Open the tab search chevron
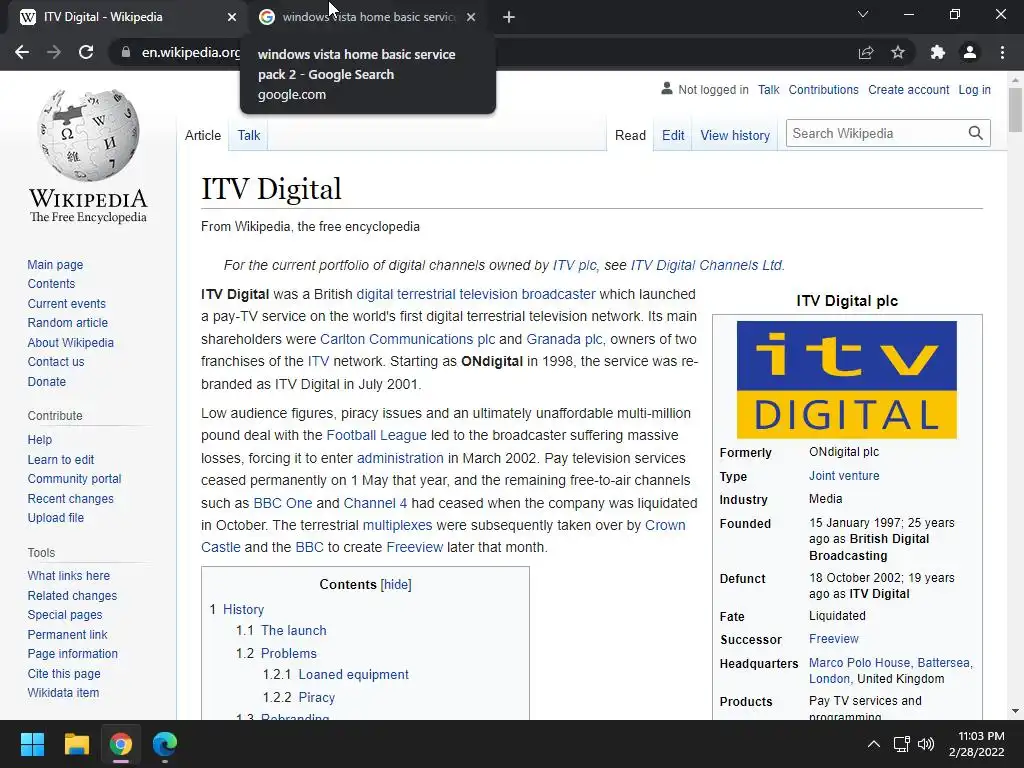Screen dimensions: 1024x768 click(863, 14)
